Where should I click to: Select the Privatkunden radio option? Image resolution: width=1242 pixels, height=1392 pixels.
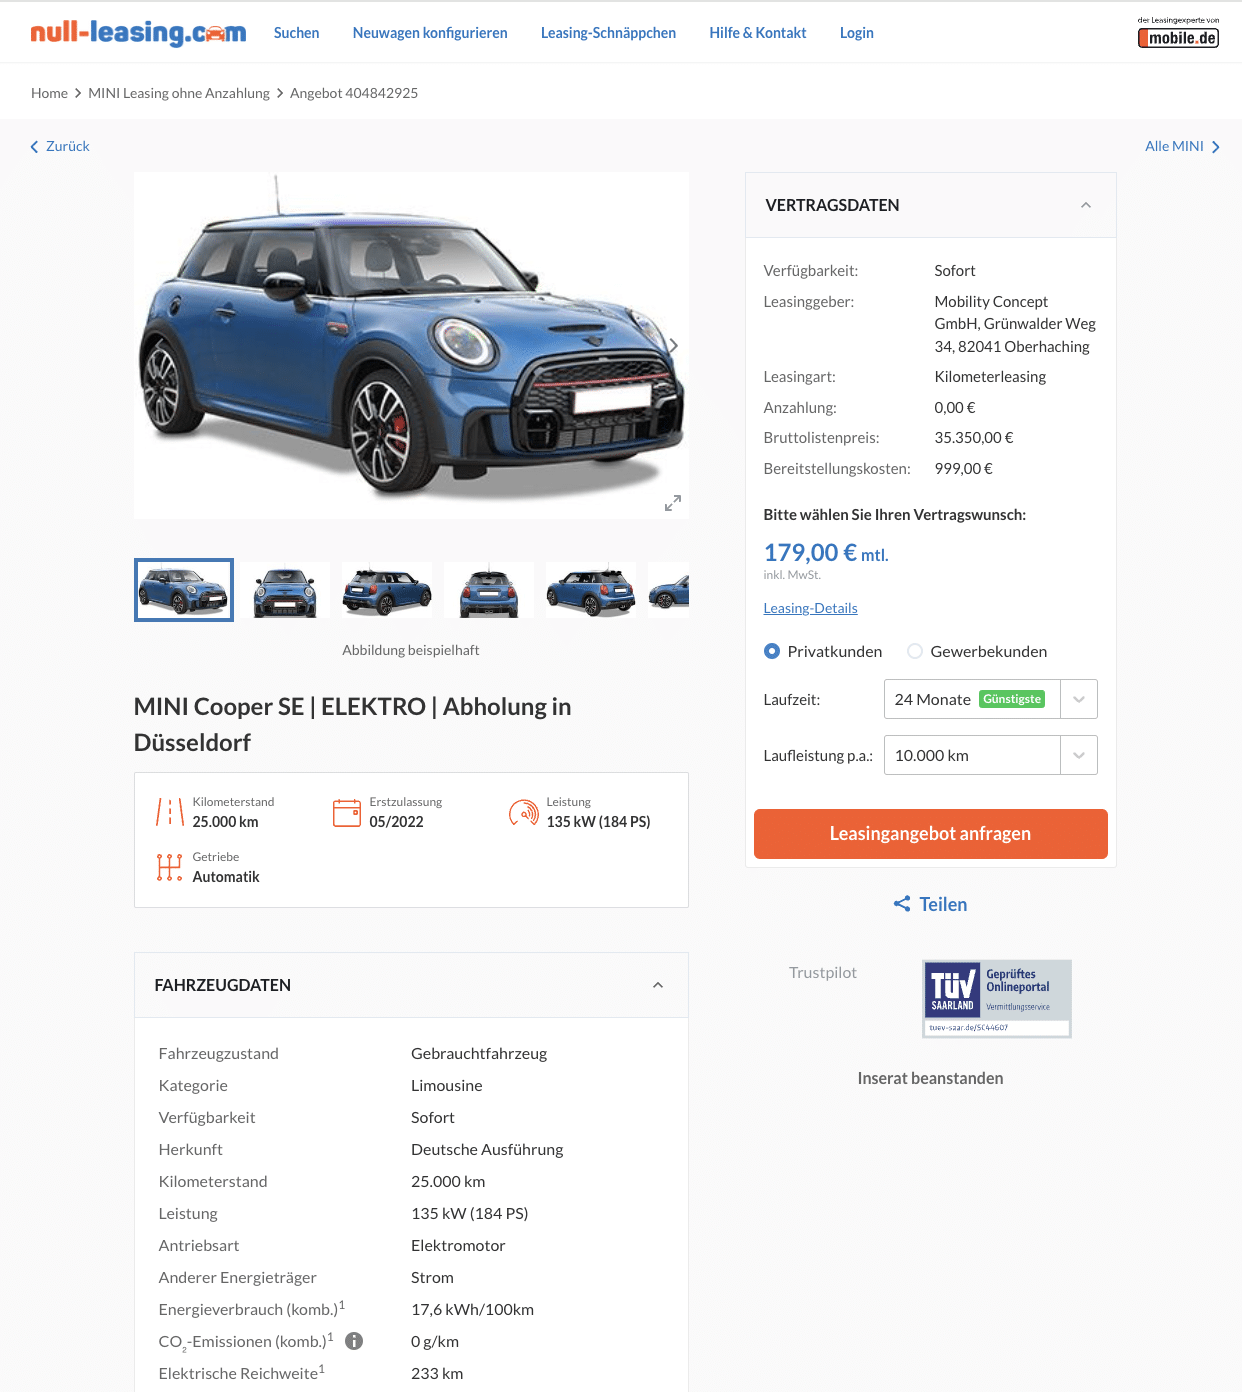(x=772, y=651)
